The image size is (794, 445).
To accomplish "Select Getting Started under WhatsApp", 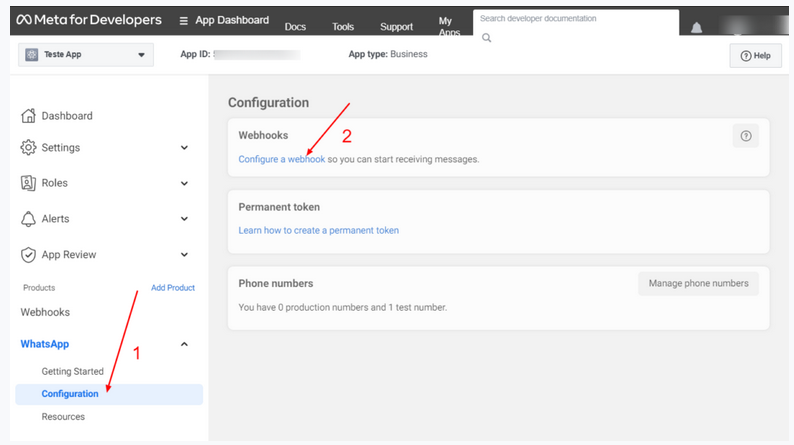I will point(72,371).
